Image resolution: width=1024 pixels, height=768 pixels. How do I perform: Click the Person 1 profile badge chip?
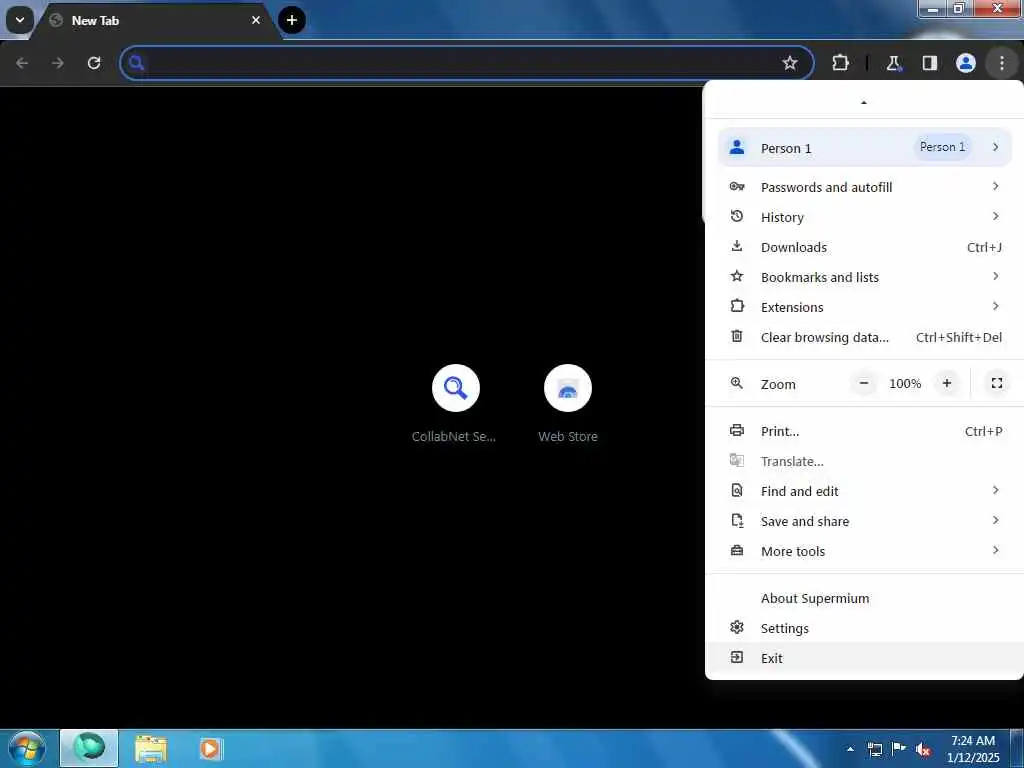tap(942, 147)
